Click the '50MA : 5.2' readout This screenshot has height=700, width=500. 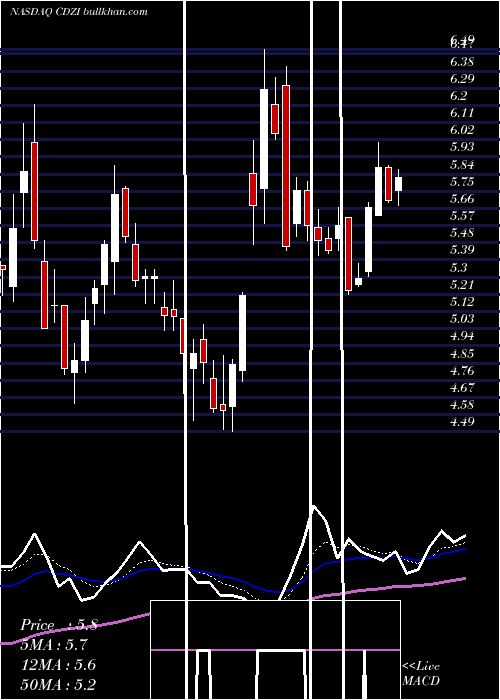click(58, 684)
